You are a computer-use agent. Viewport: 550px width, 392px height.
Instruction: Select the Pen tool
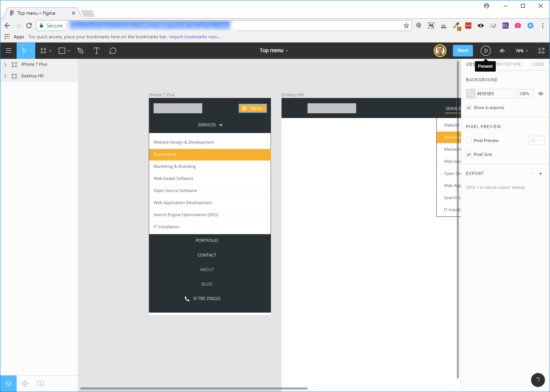pos(80,51)
